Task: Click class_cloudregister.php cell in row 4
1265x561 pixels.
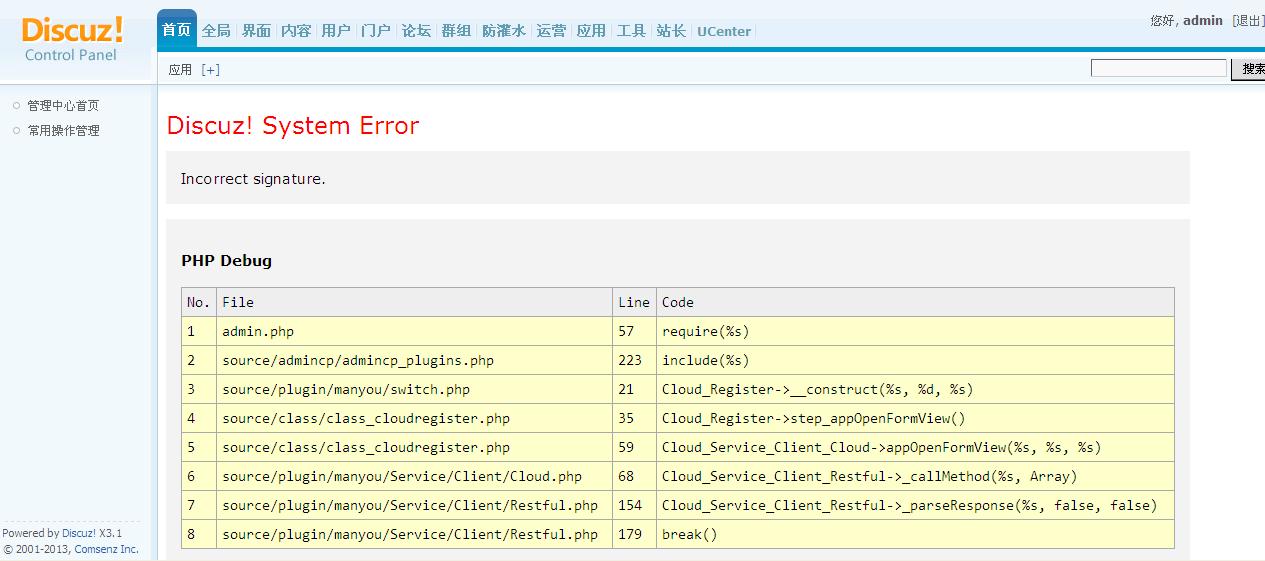Action: click(x=414, y=418)
